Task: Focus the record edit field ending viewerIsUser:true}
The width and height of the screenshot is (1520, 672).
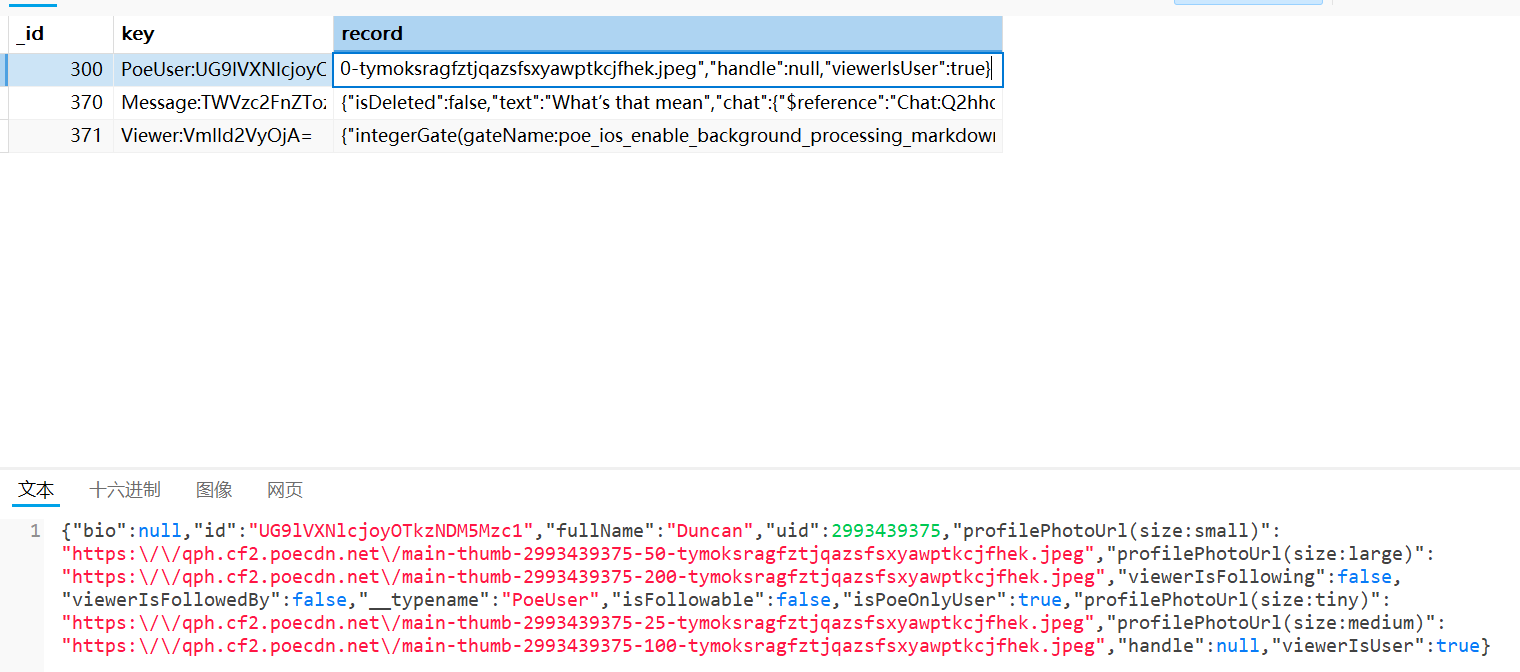Action: tap(668, 70)
